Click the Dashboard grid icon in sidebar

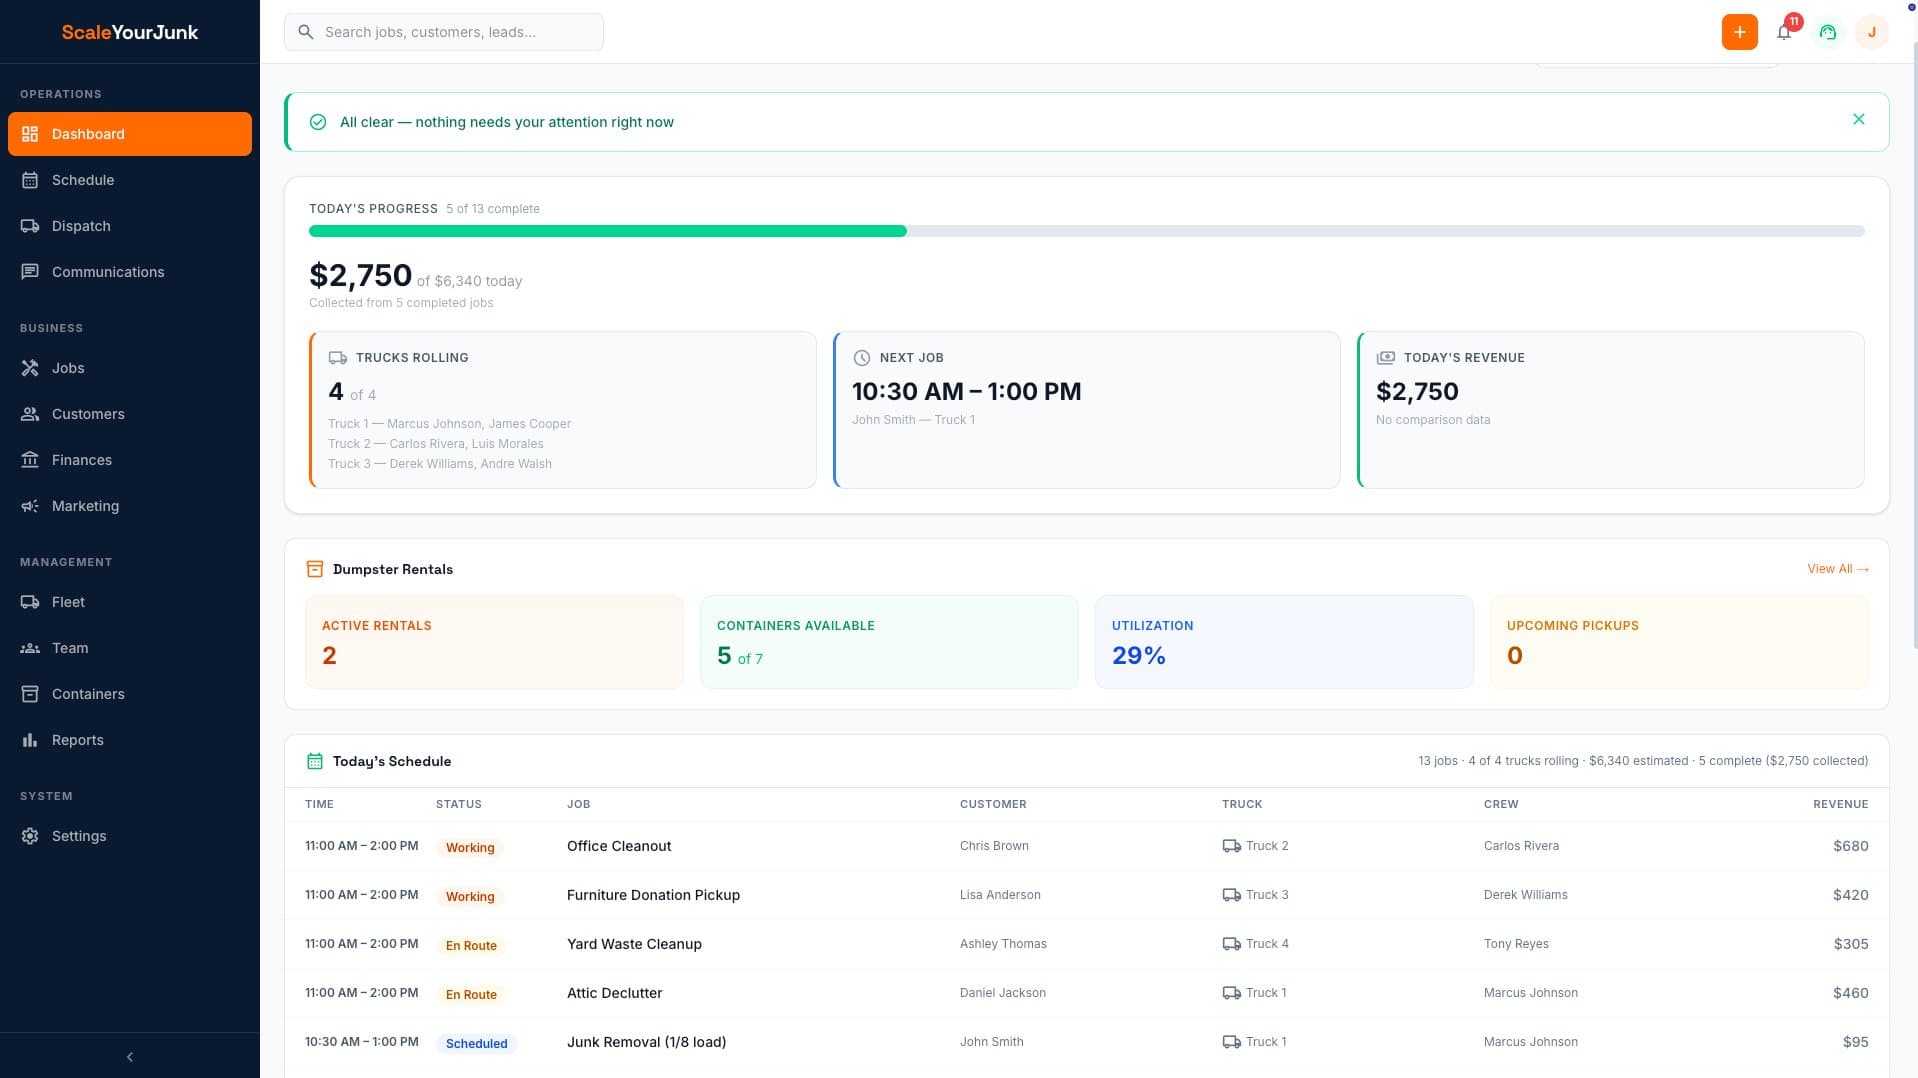click(x=30, y=134)
